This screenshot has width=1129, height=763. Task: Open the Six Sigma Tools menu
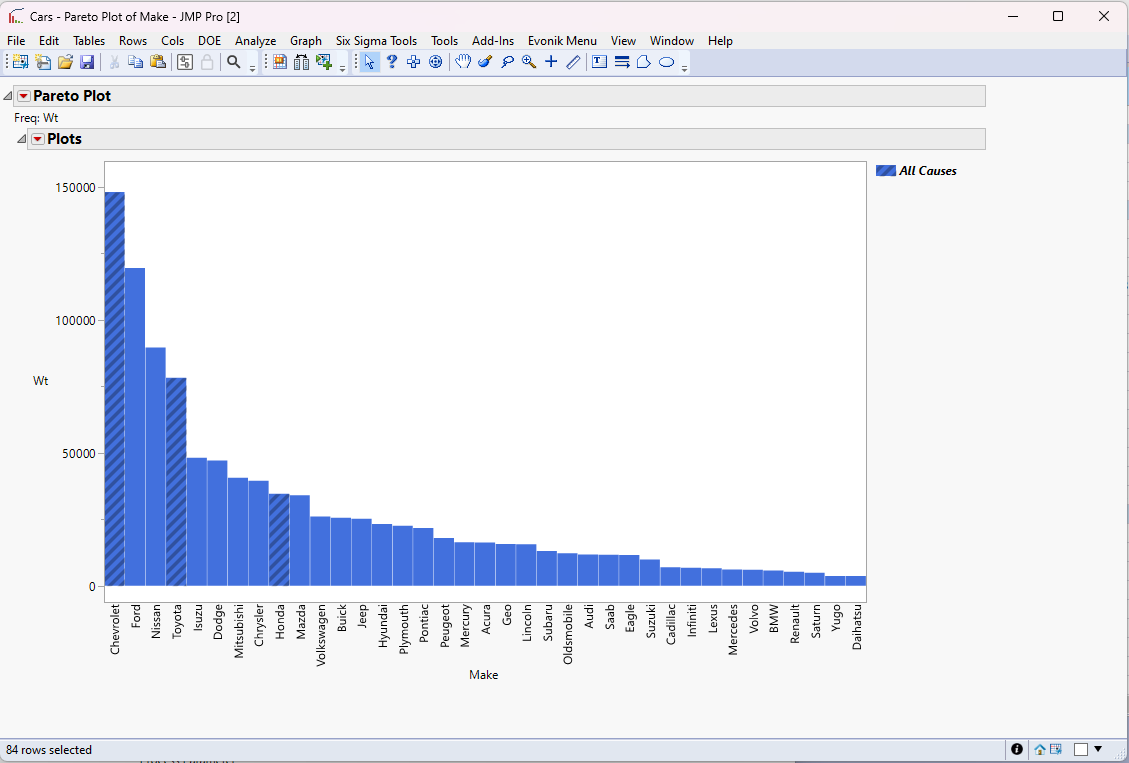pyautogui.click(x=376, y=41)
